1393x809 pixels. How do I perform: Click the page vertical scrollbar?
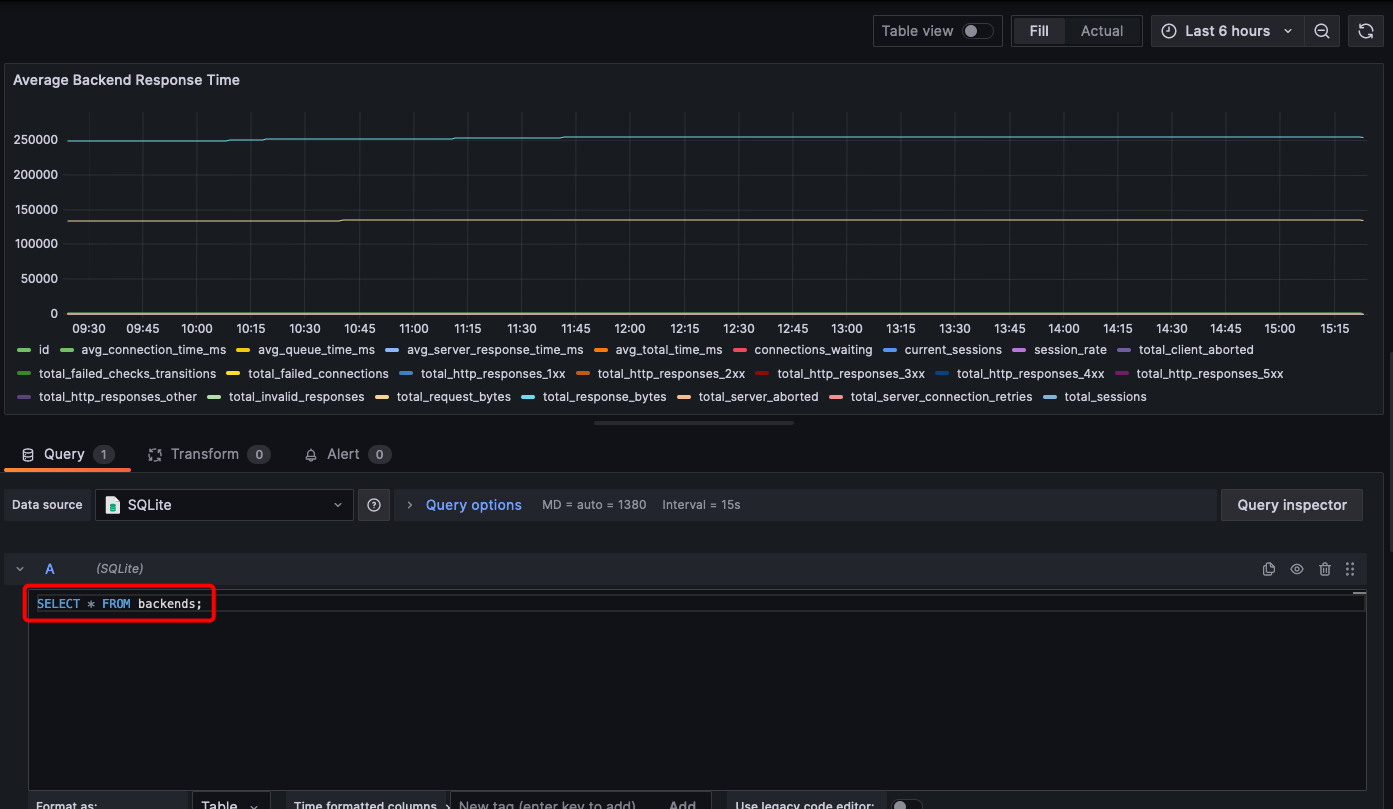pos(1390,450)
